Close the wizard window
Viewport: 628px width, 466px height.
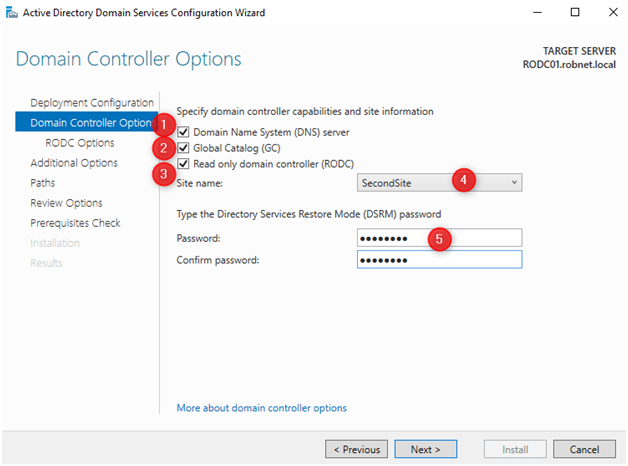point(613,12)
